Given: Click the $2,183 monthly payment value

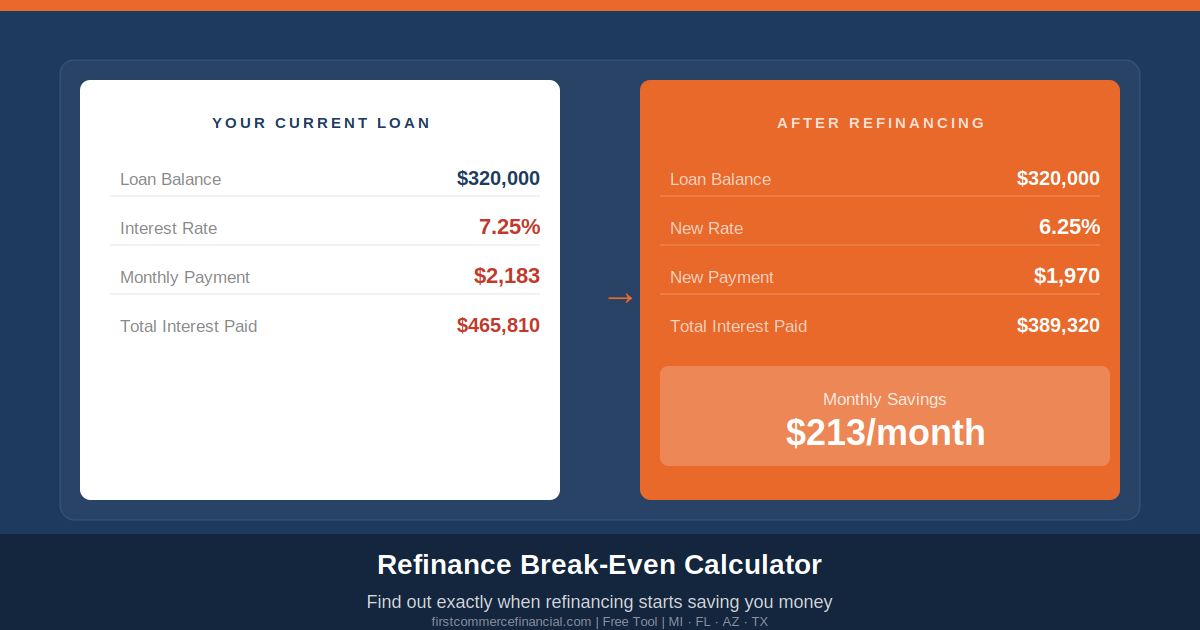Looking at the screenshot, I should click(506, 276).
